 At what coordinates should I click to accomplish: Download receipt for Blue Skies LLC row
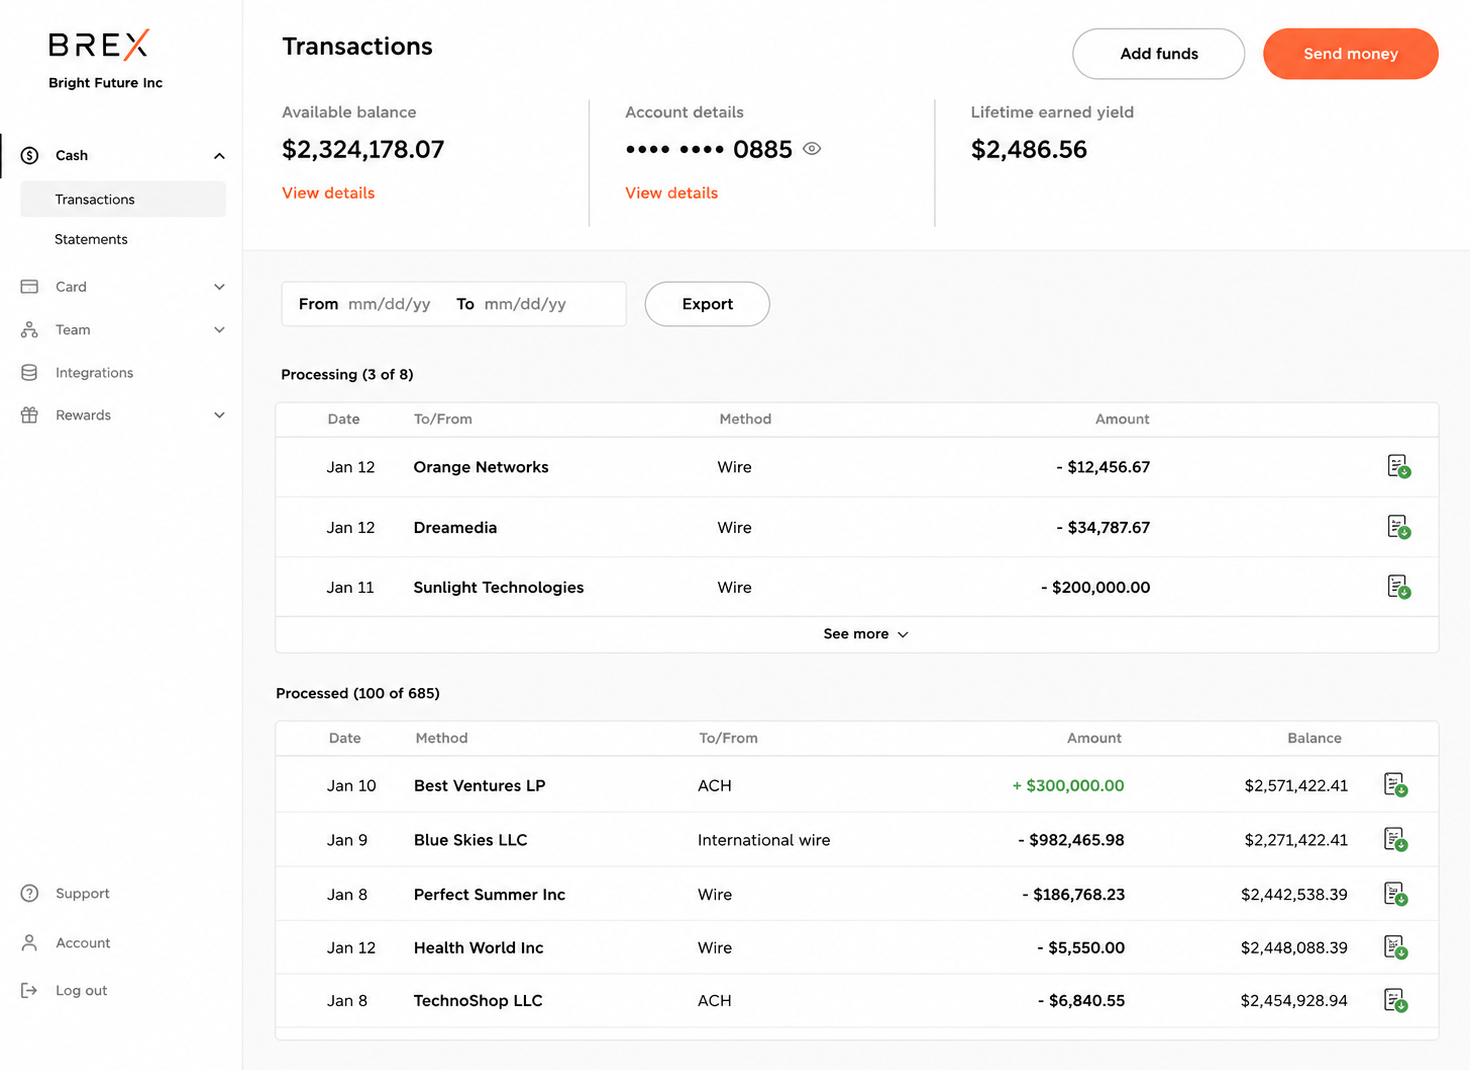[1396, 840]
